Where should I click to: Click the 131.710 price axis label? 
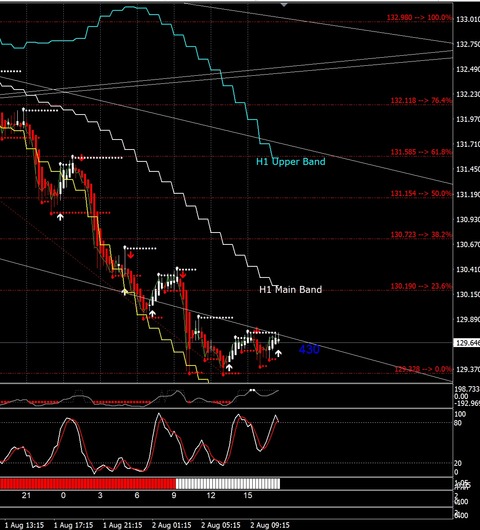coord(468,144)
